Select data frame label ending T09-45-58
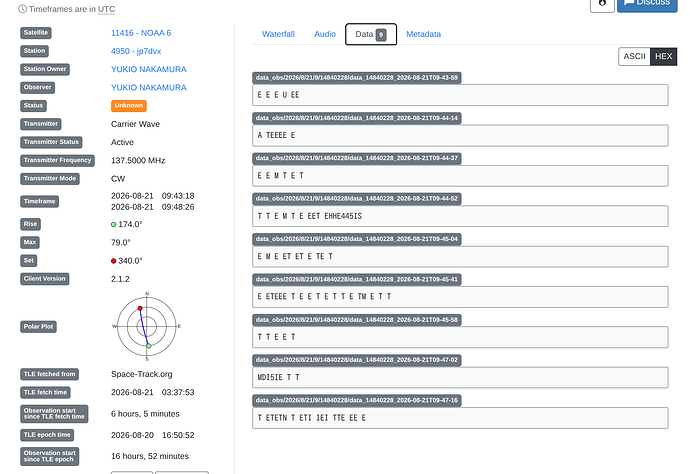 click(357, 320)
